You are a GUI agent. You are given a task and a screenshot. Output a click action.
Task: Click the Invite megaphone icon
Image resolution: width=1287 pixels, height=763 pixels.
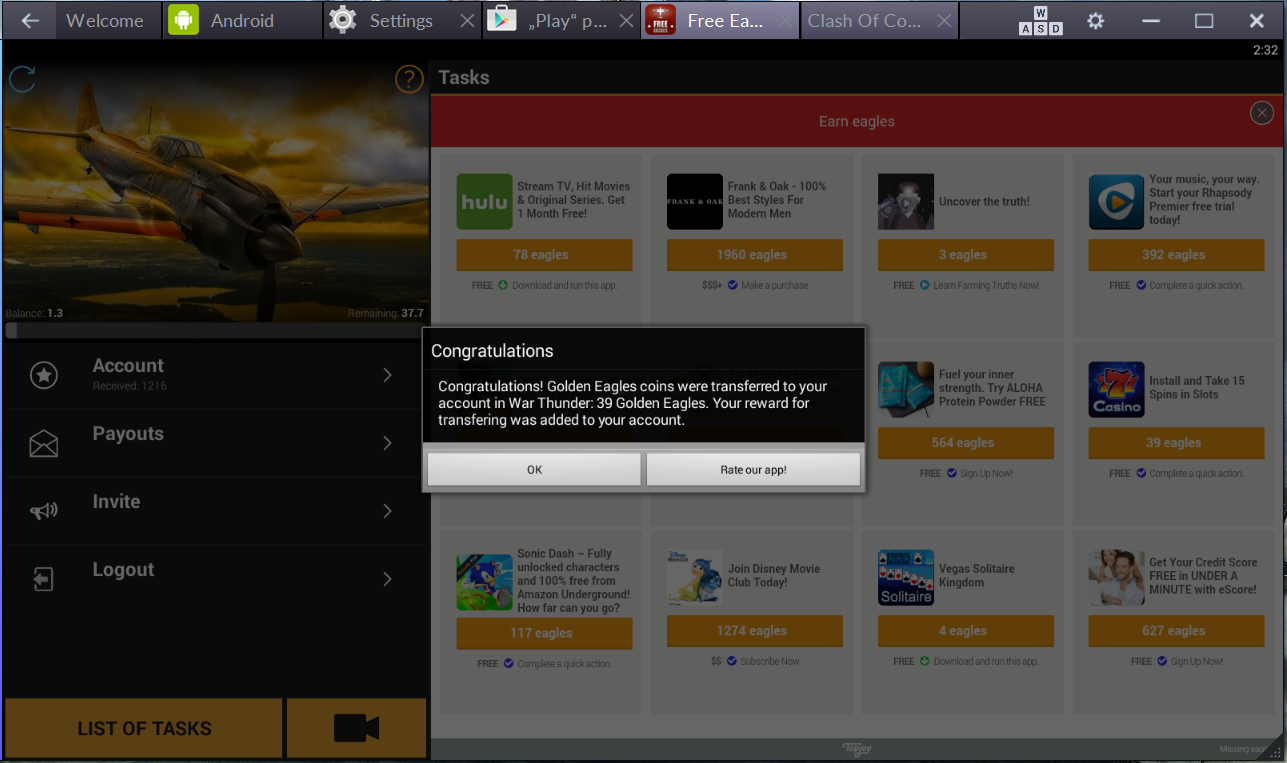pyautogui.click(x=44, y=511)
